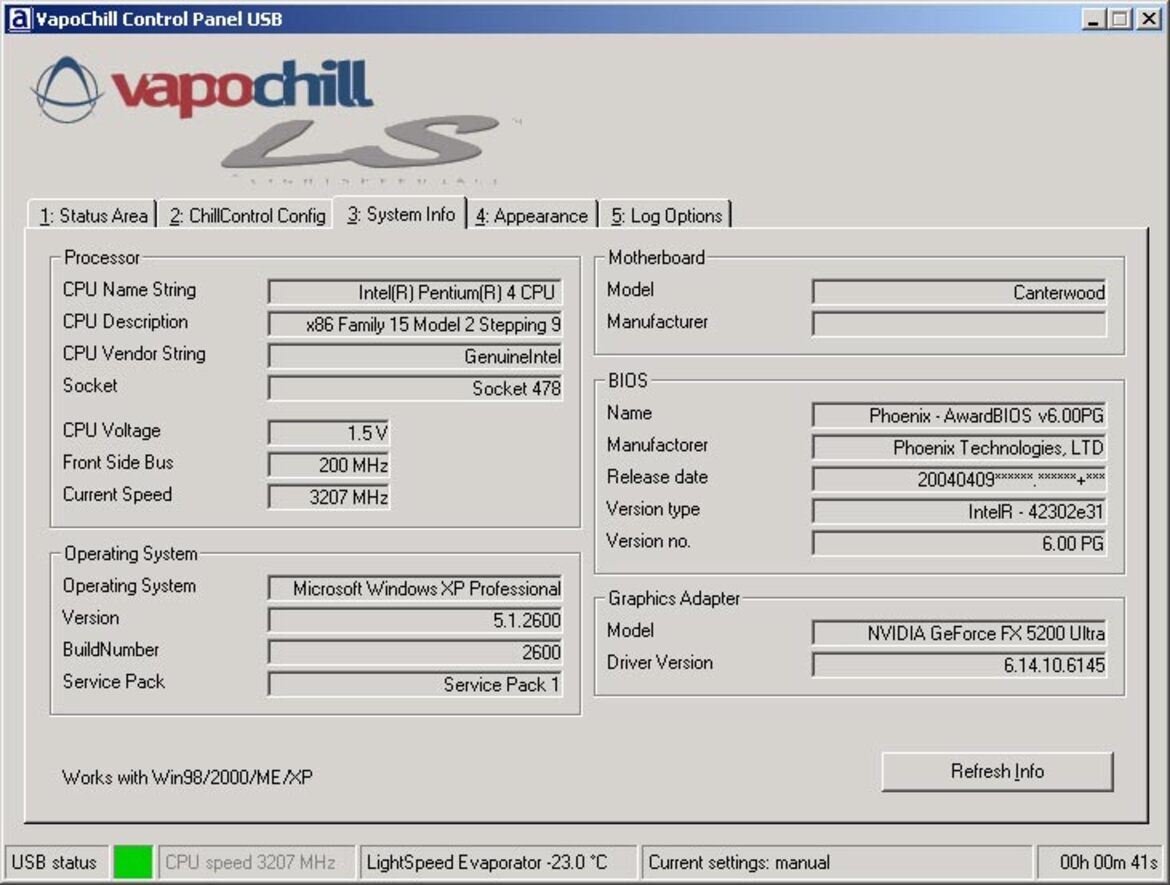The height and width of the screenshot is (885, 1170).
Task: Click the green USB status indicator
Action: tap(133, 862)
